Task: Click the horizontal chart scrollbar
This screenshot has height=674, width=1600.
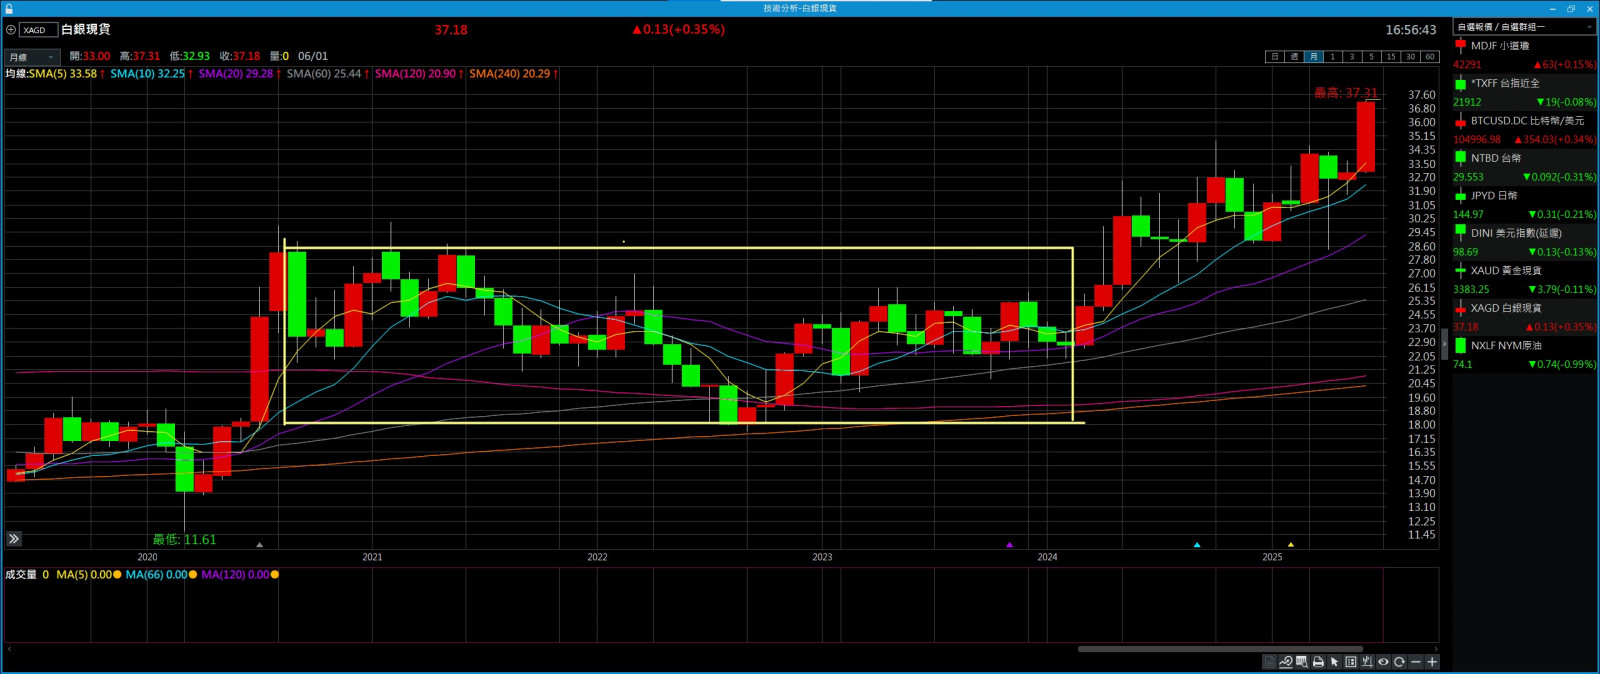Action: click(1220, 649)
